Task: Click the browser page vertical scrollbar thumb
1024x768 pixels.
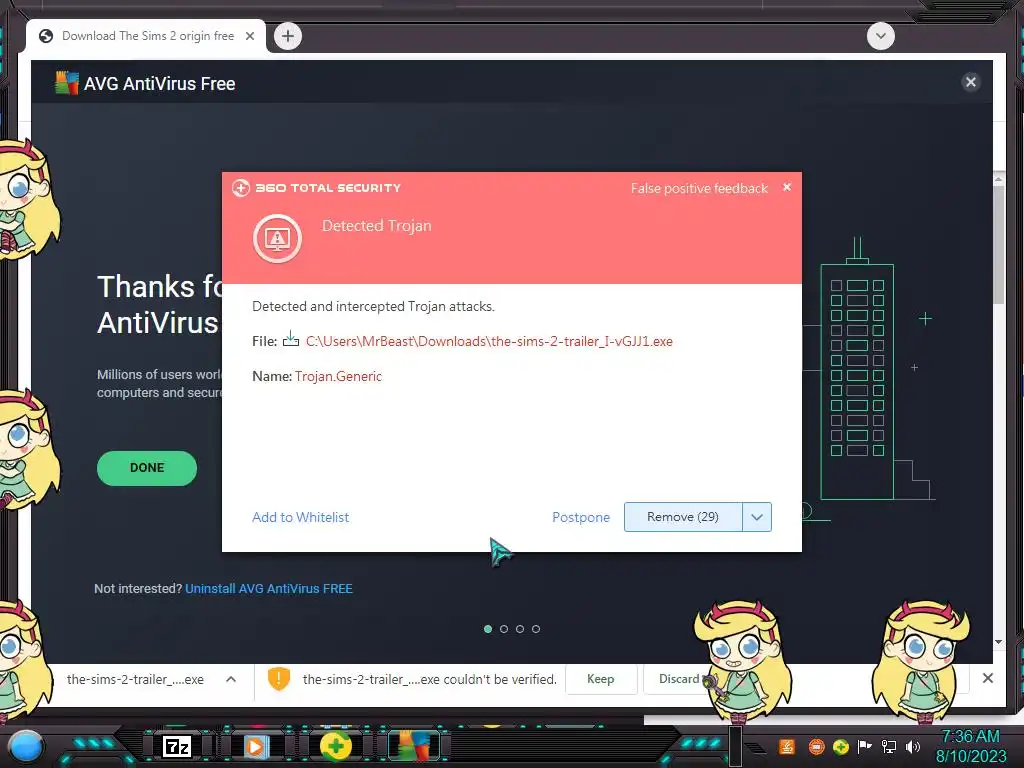Action: click(x=999, y=245)
